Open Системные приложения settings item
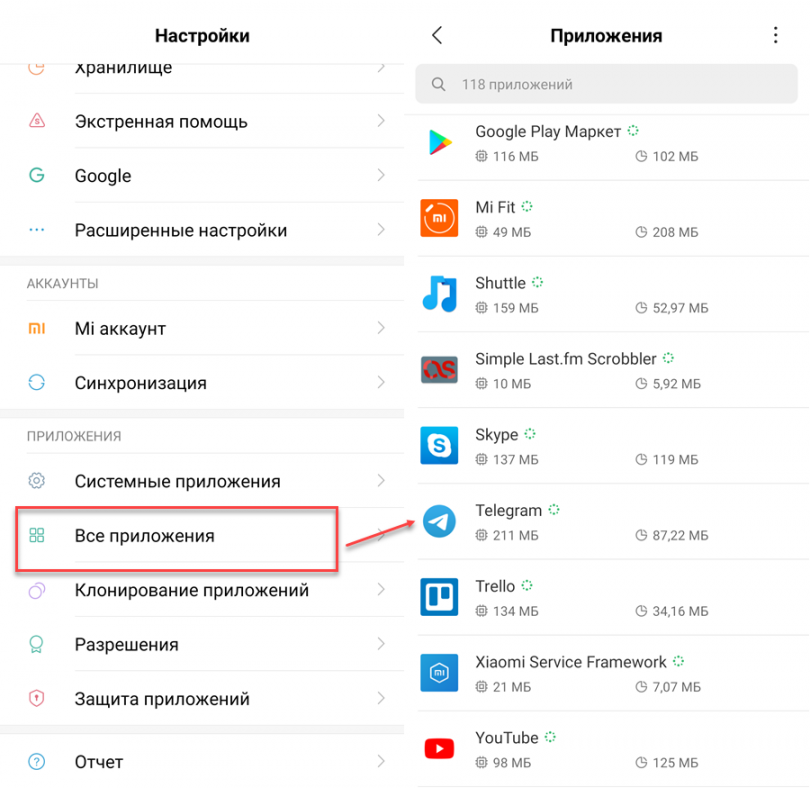 (x=202, y=481)
